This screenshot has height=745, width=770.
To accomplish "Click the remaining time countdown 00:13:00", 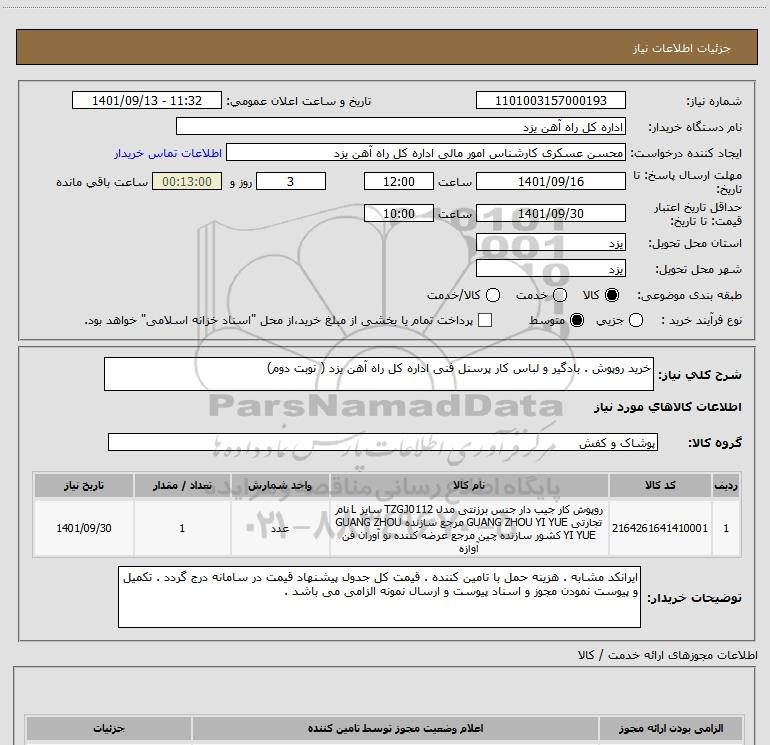I will click(187, 181).
